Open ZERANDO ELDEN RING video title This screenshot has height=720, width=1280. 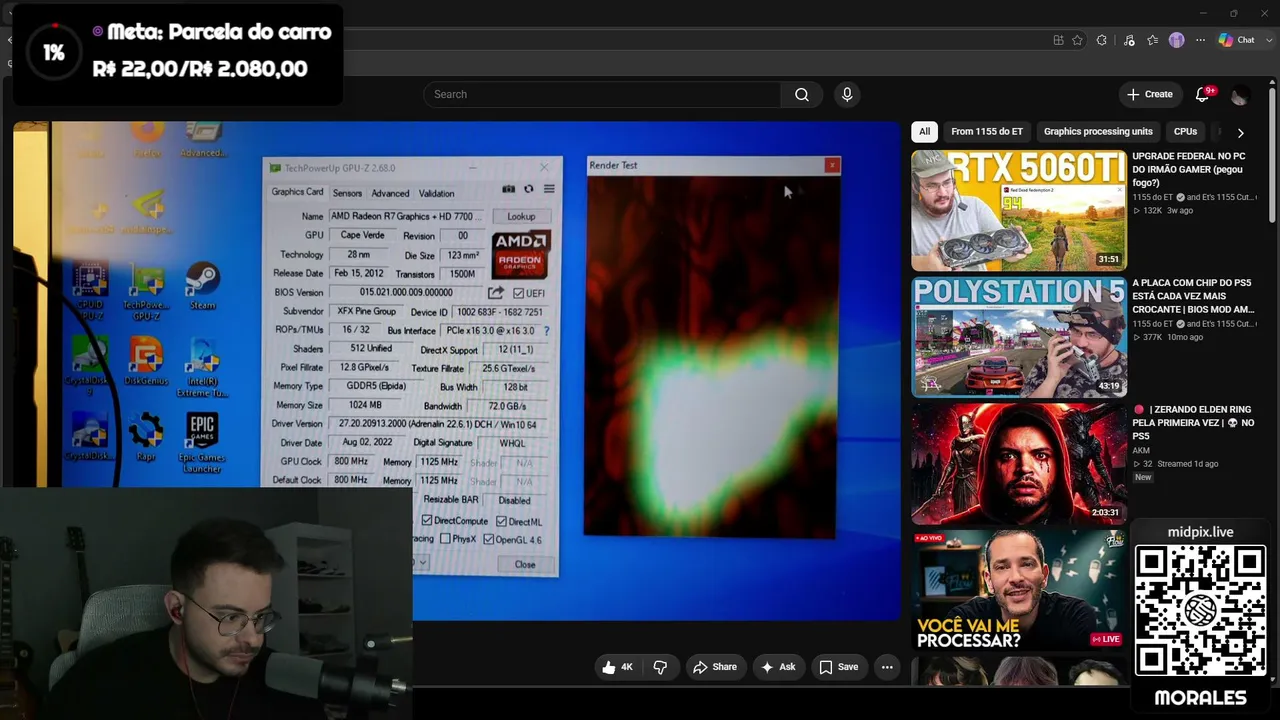click(1193, 422)
